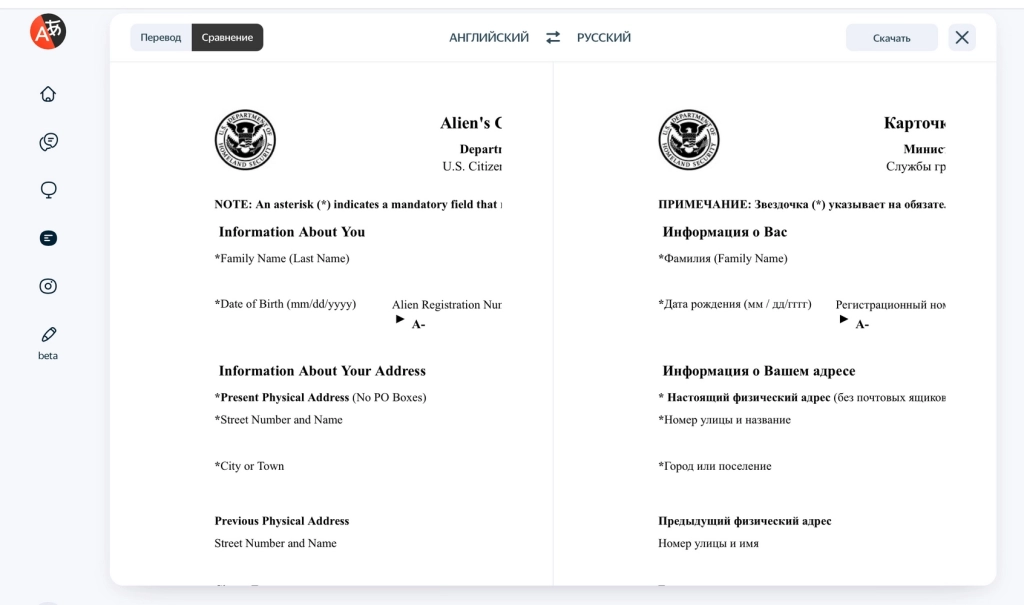Open the camera image translation icon
1024x605 pixels.
click(48, 286)
